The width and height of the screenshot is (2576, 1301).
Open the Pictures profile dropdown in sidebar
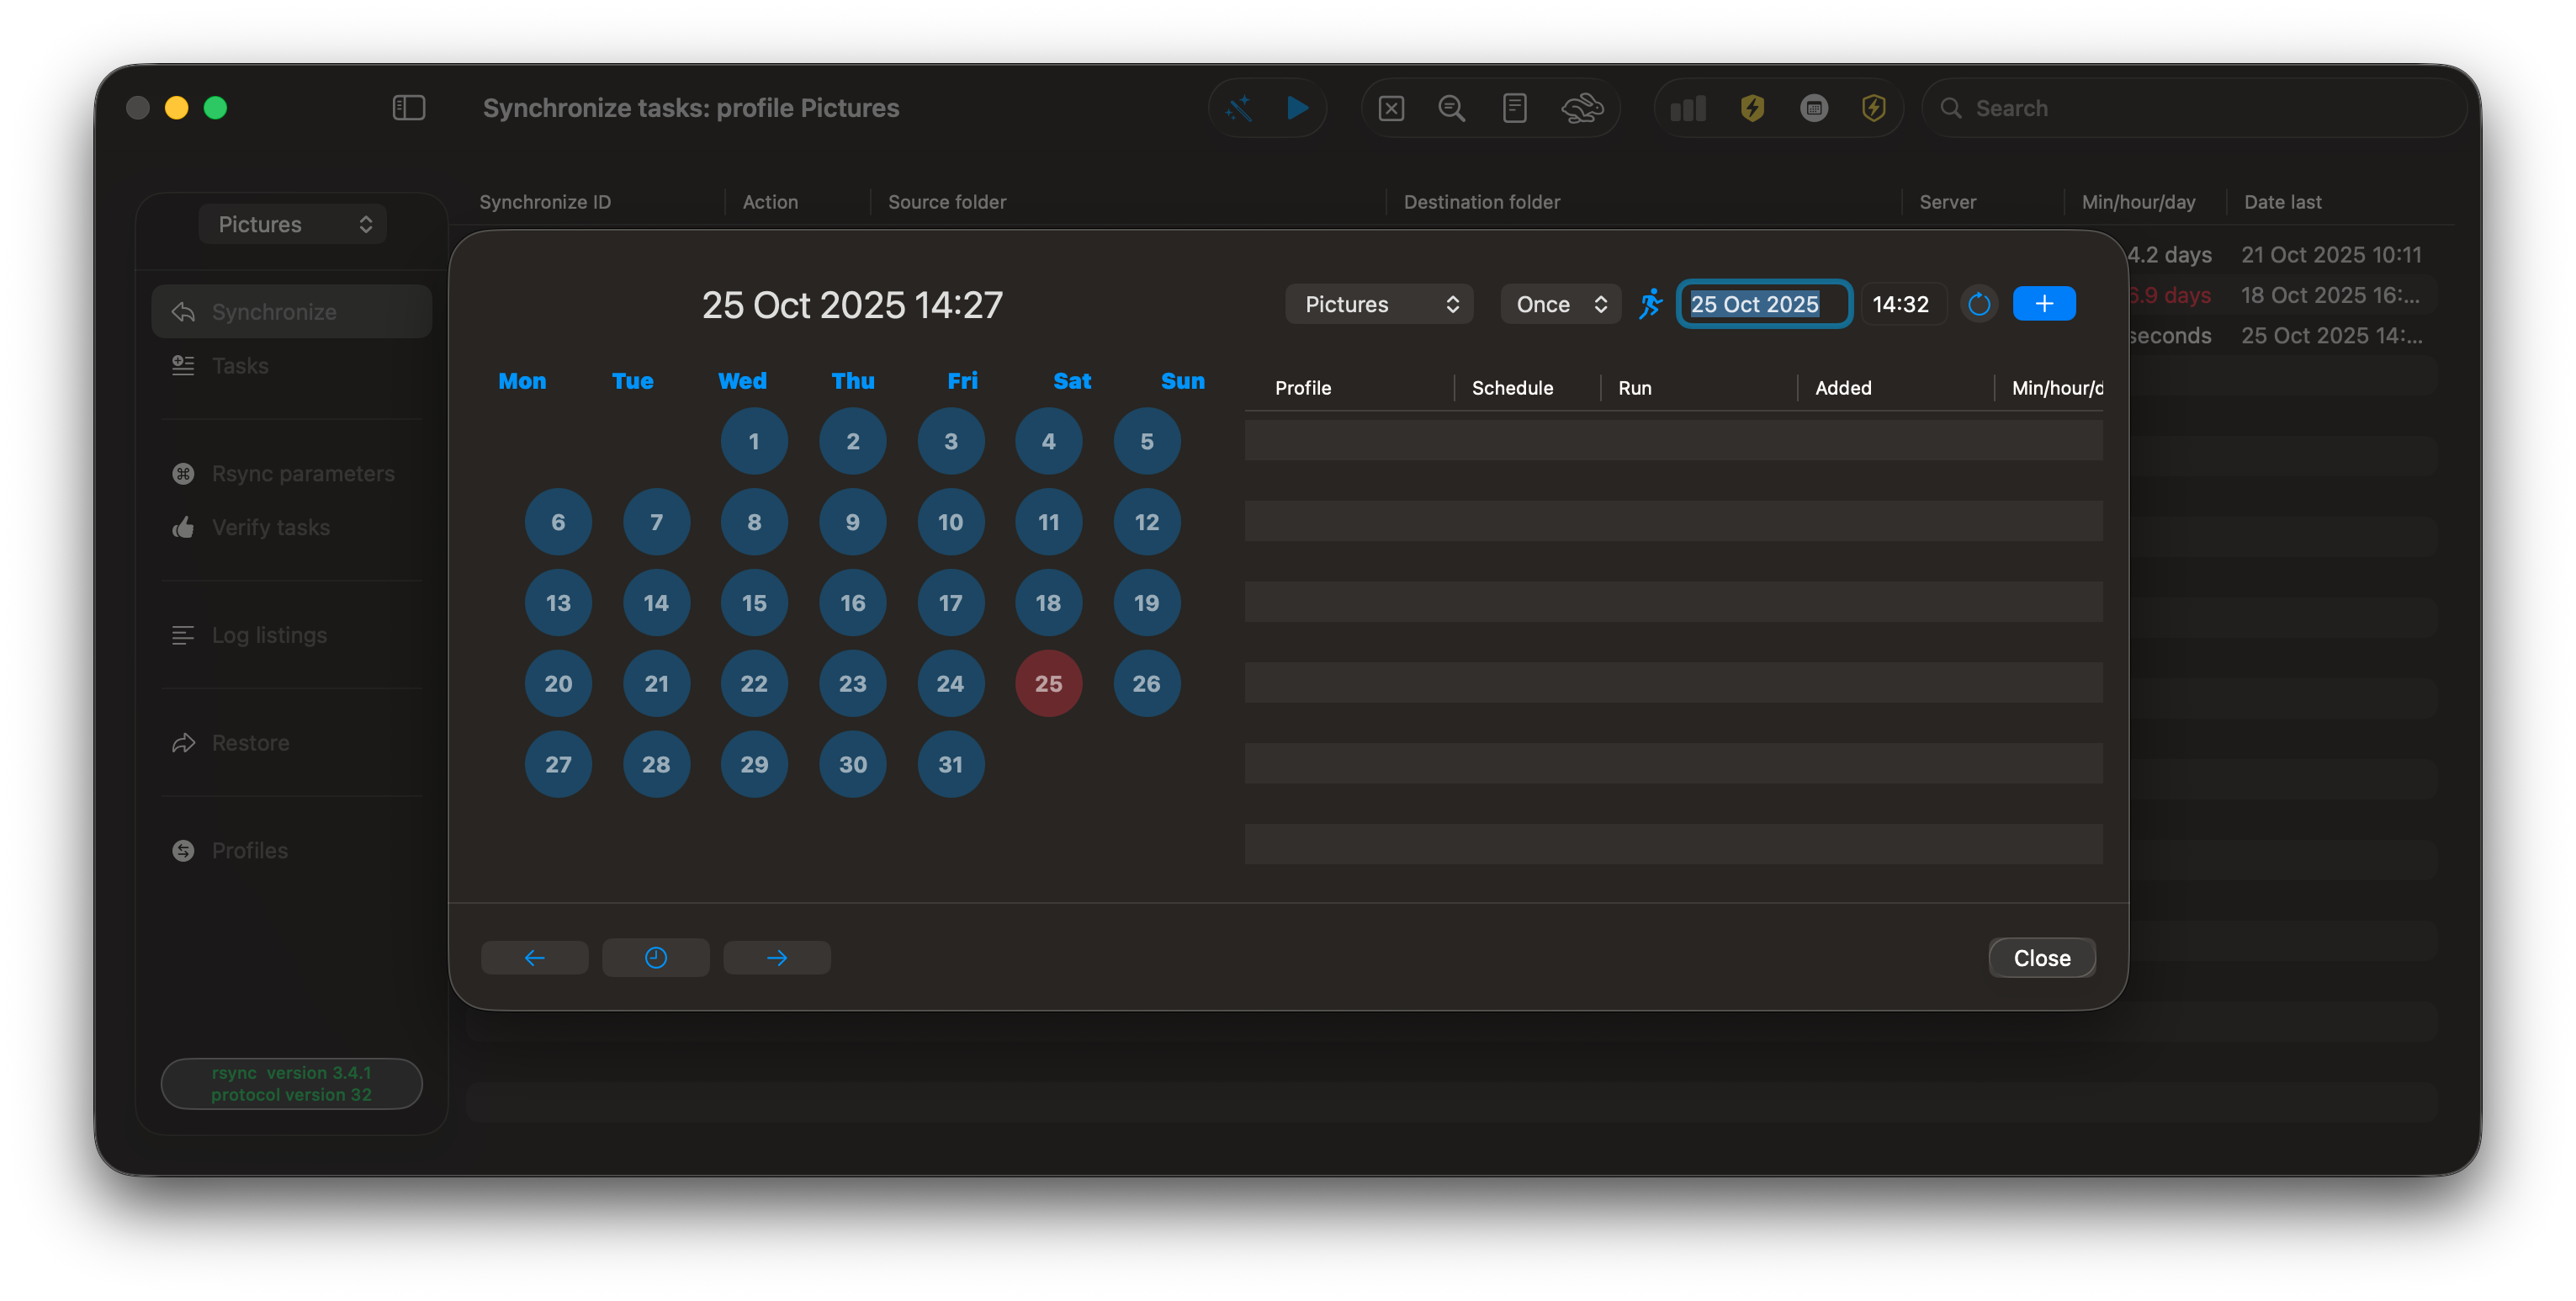(x=293, y=224)
